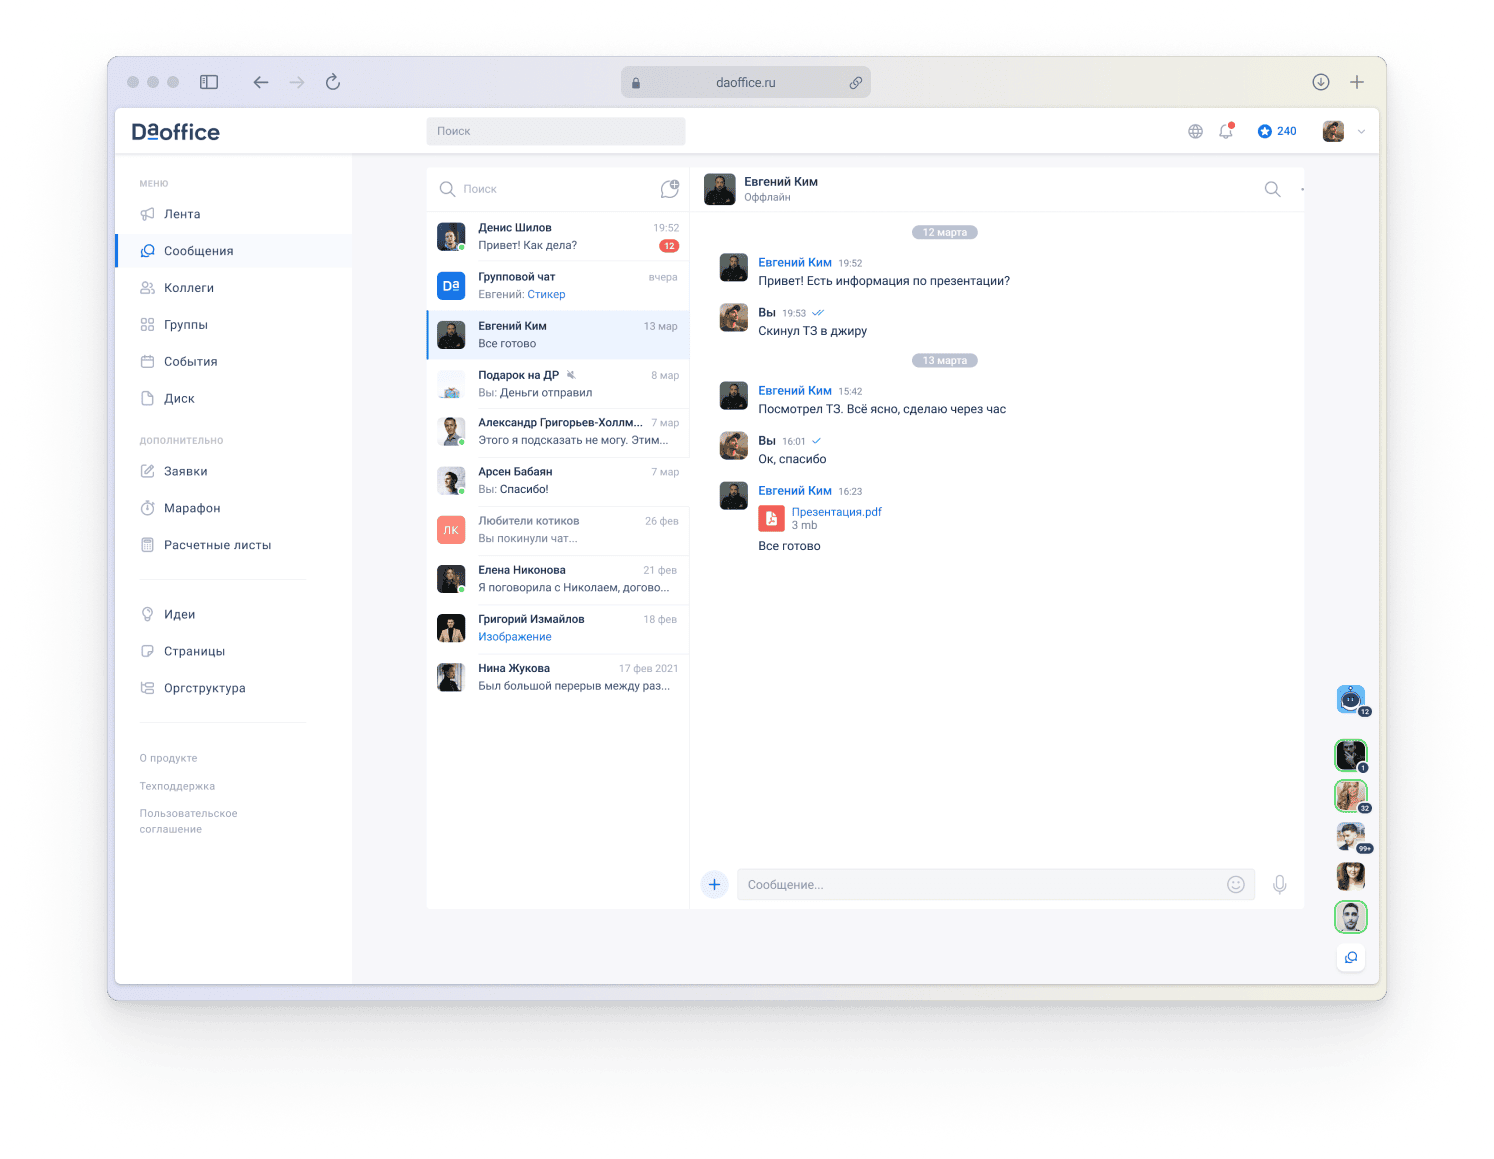Go to Коллеги section
1494x1159 pixels.
tap(188, 288)
